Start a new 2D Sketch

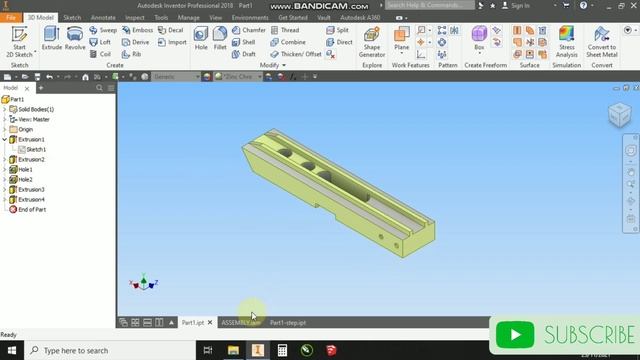click(x=19, y=42)
